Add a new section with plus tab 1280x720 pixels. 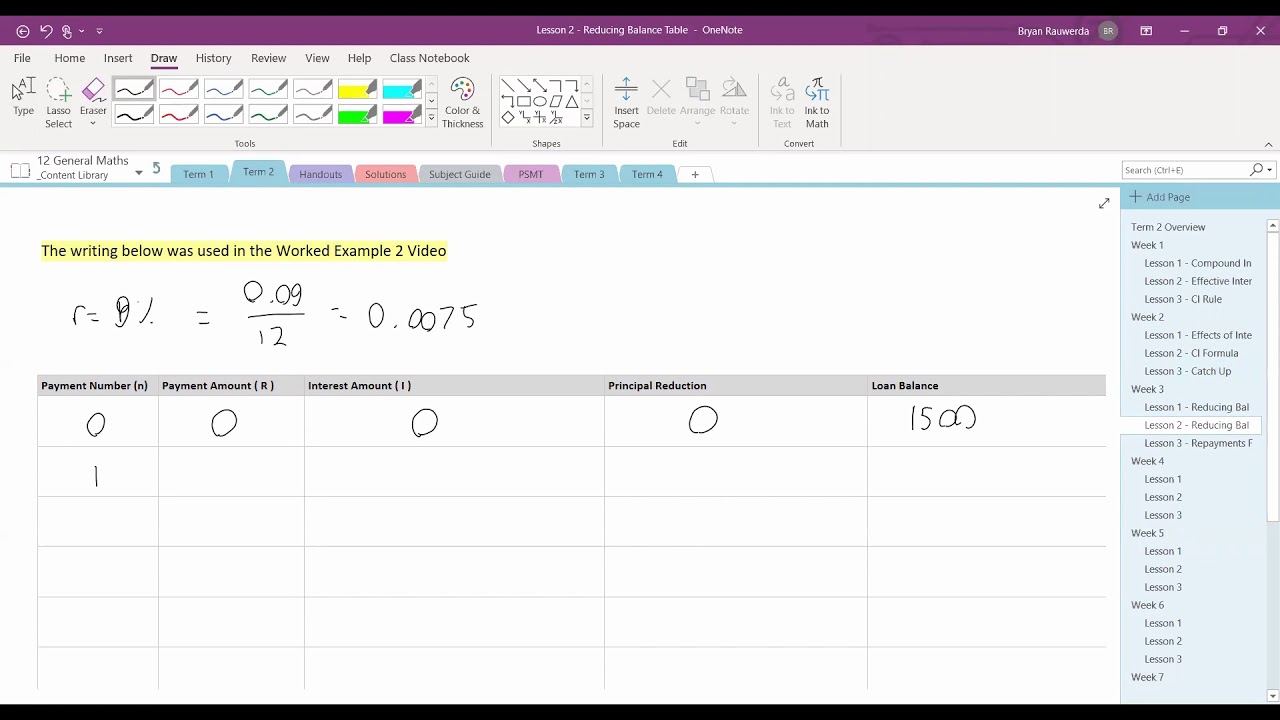(x=695, y=174)
